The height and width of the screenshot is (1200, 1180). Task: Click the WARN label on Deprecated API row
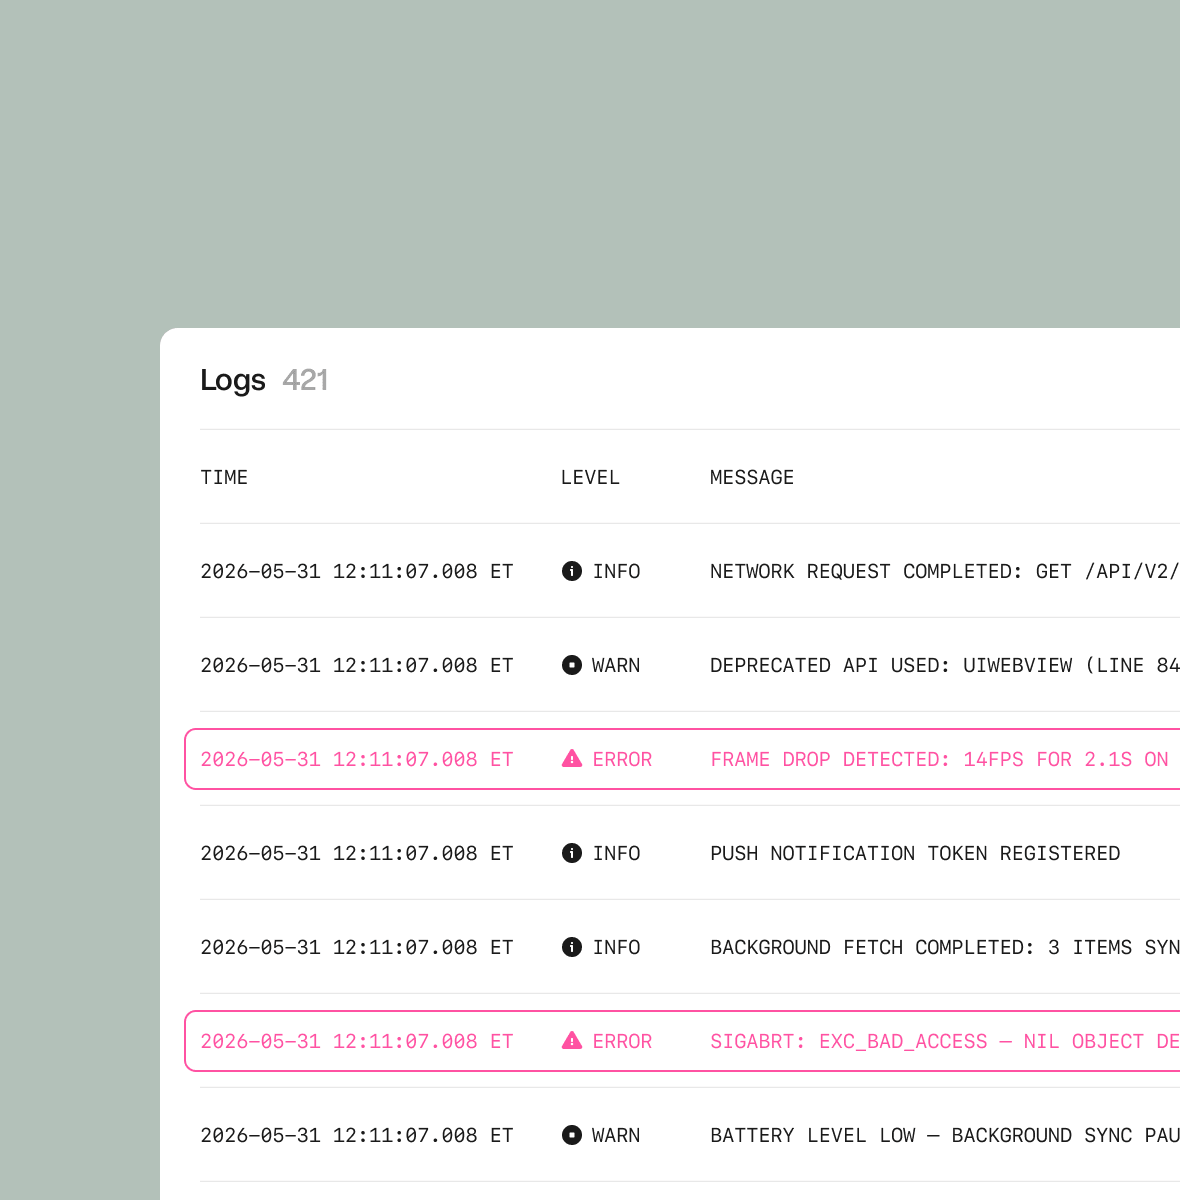pos(616,665)
